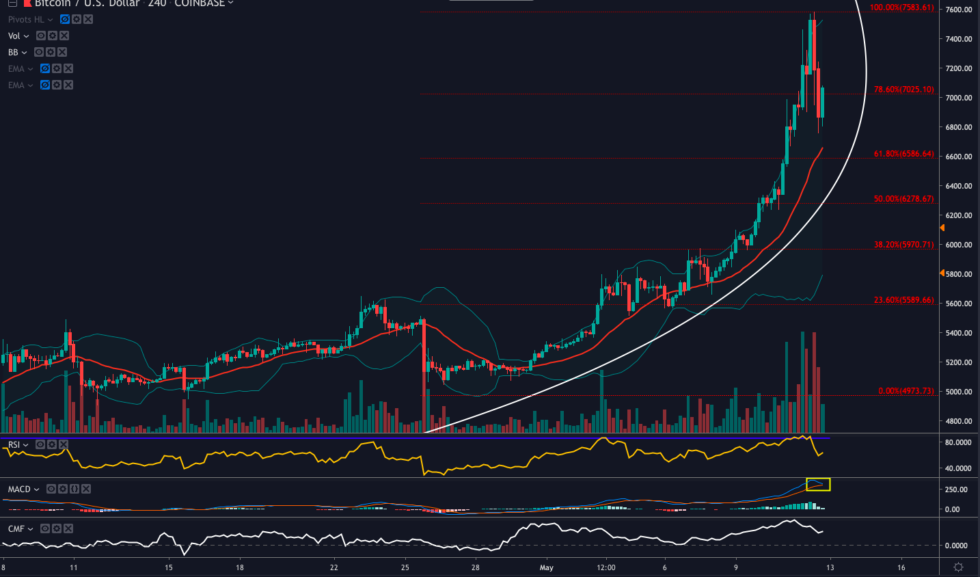Open the MACD source code brackets icon

click(75, 489)
